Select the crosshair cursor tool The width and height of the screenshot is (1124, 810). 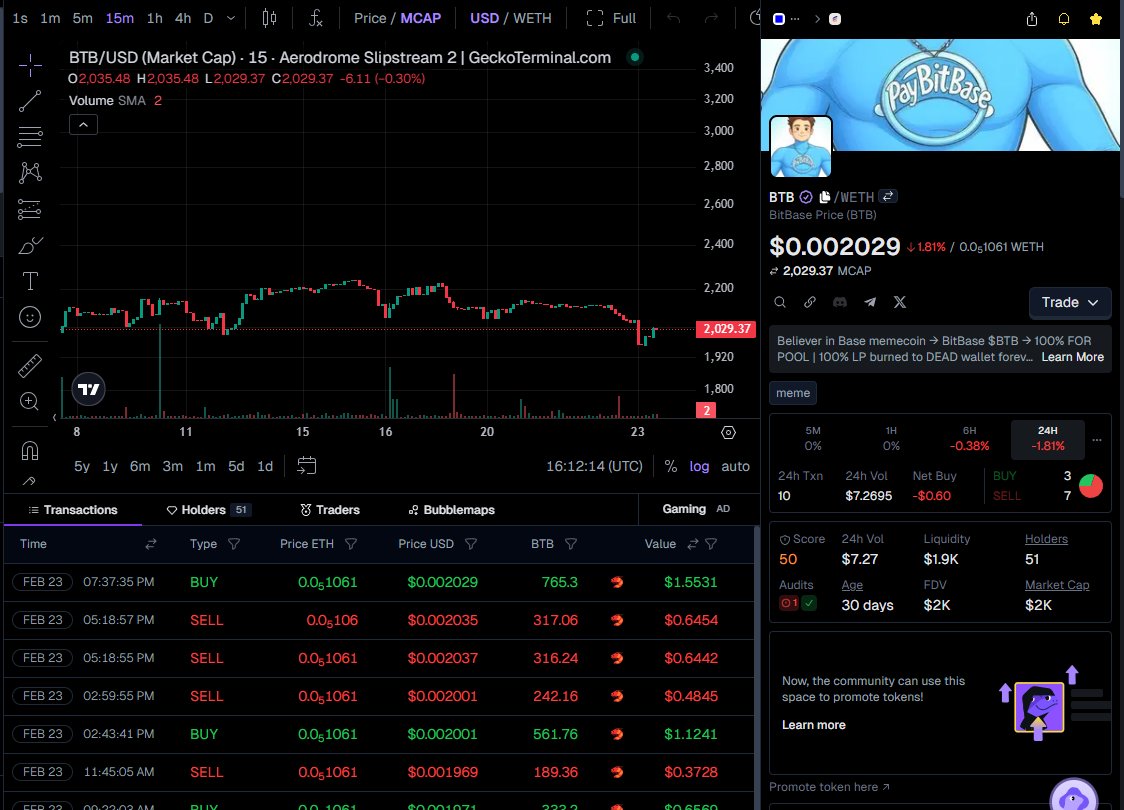coord(29,65)
